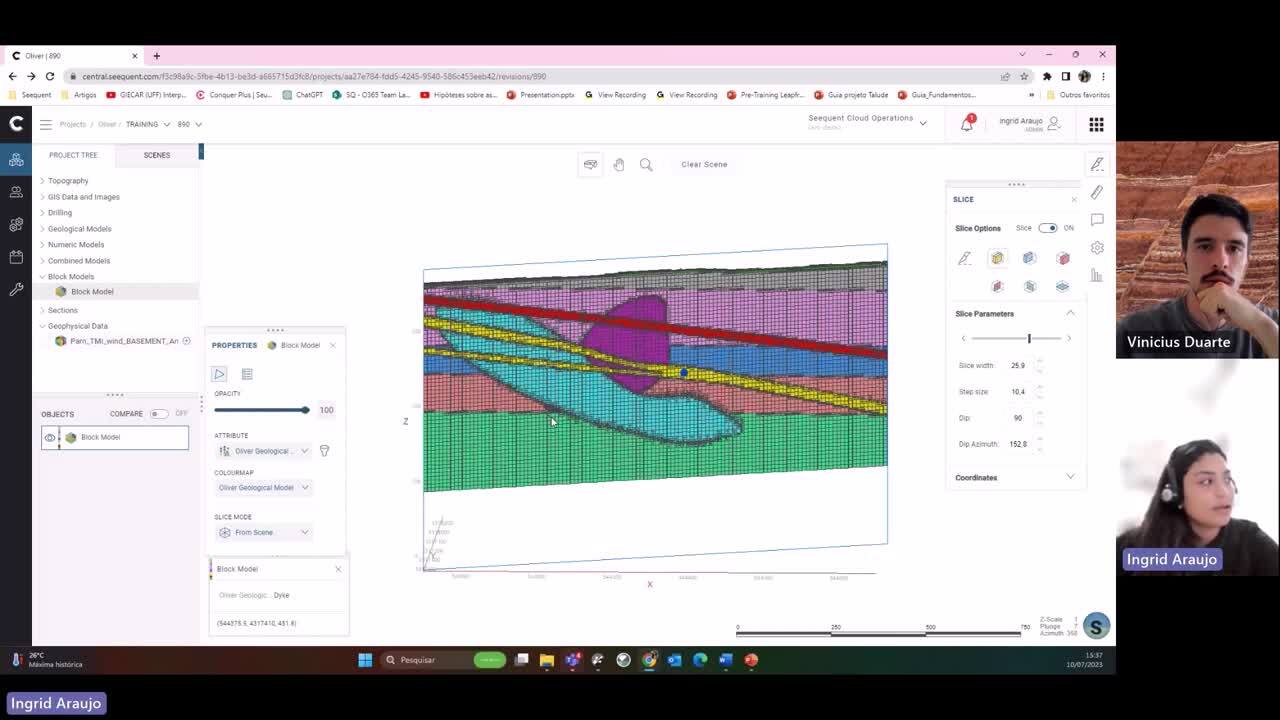Collapse the Slice Parameters section
Image resolution: width=1280 pixels, height=720 pixels.
click(x=1070, y=314)
